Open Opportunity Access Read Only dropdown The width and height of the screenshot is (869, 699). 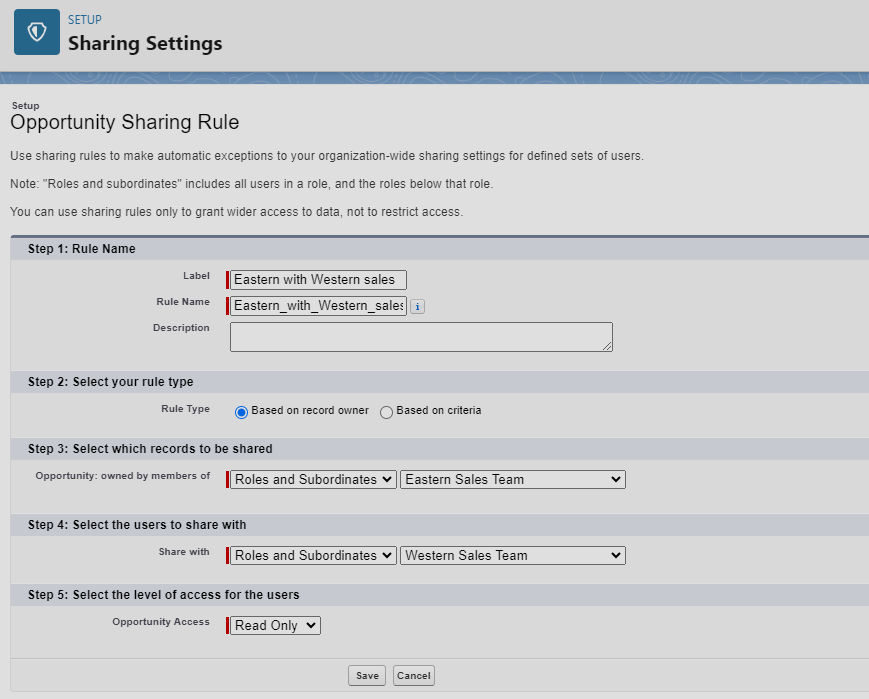(275, 625)
